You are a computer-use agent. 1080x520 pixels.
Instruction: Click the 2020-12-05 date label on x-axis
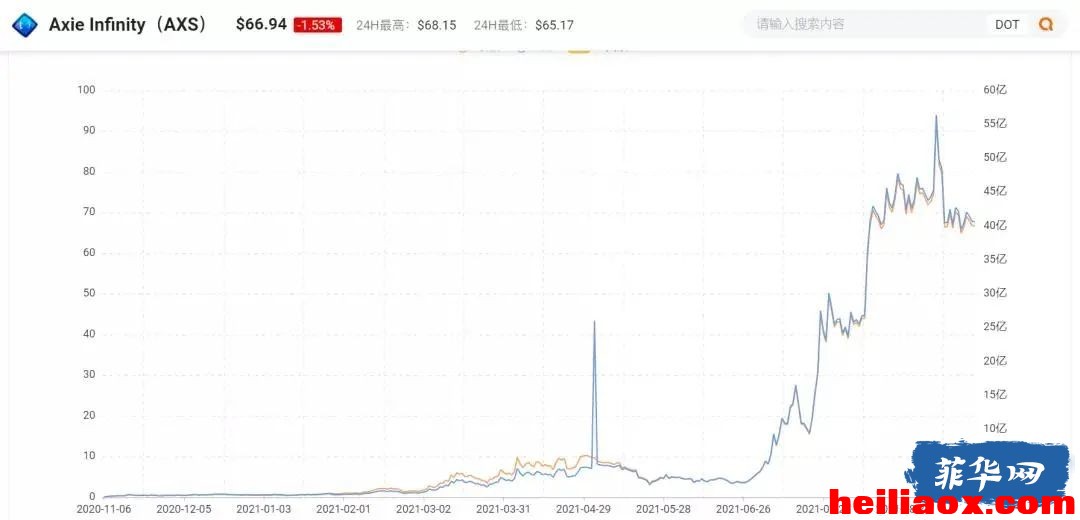183,508
